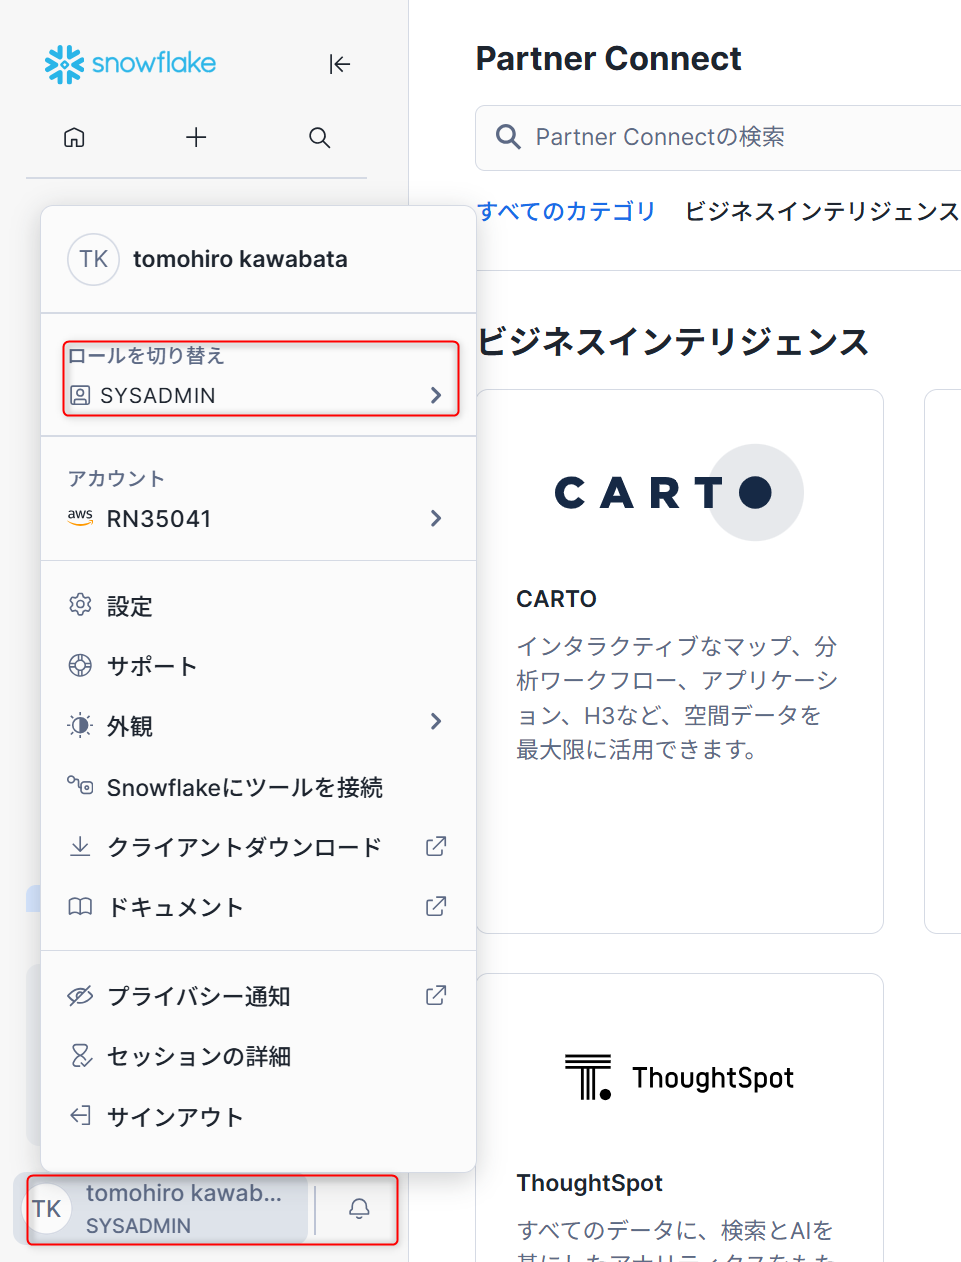The image size is (961, 1262).
Task: Collapse the sidebar with the arrow icon
Action: [x=340, y=64]
